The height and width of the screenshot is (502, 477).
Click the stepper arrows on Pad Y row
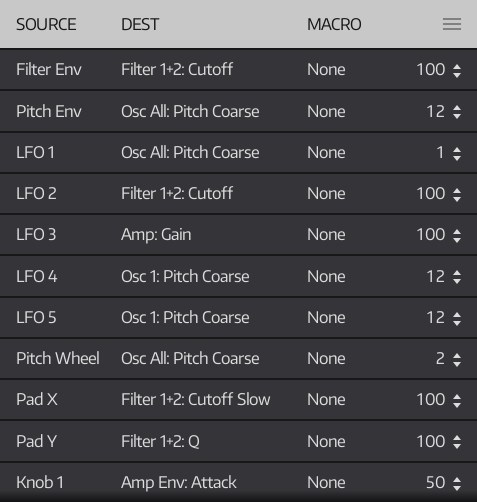point(457,442)
